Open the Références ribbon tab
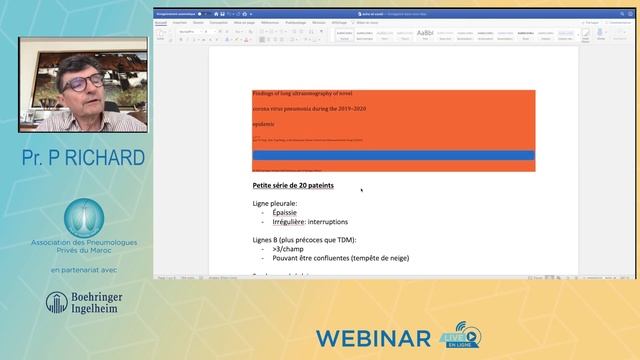Image resolution: width=640 pixels, height=360 pixels. 270,23
